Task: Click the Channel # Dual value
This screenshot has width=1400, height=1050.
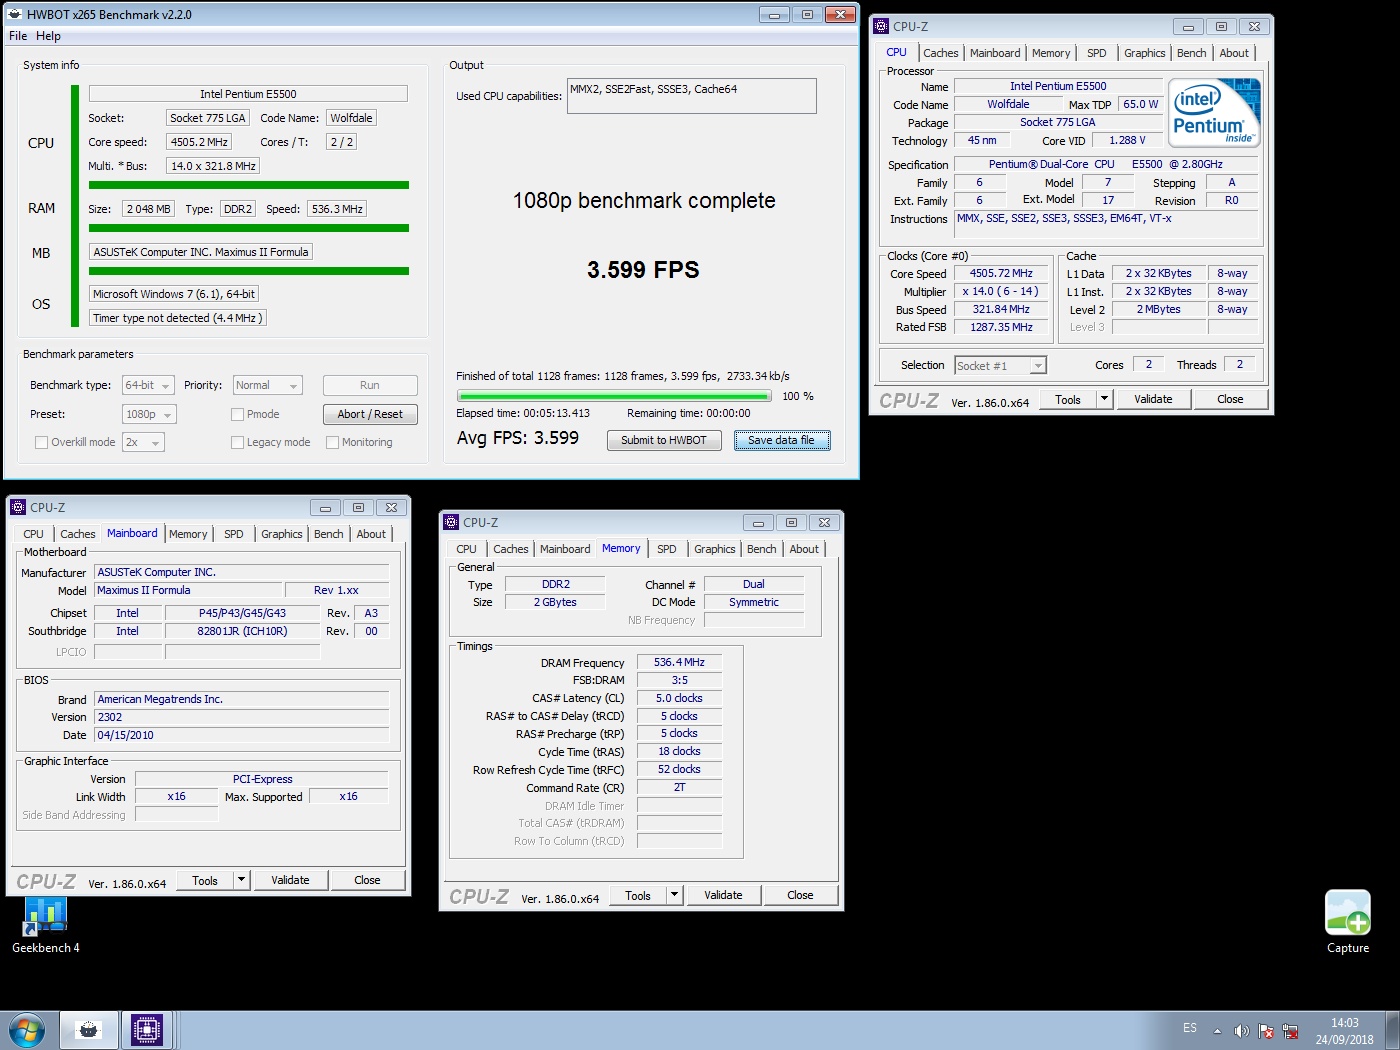Action: 754,584
